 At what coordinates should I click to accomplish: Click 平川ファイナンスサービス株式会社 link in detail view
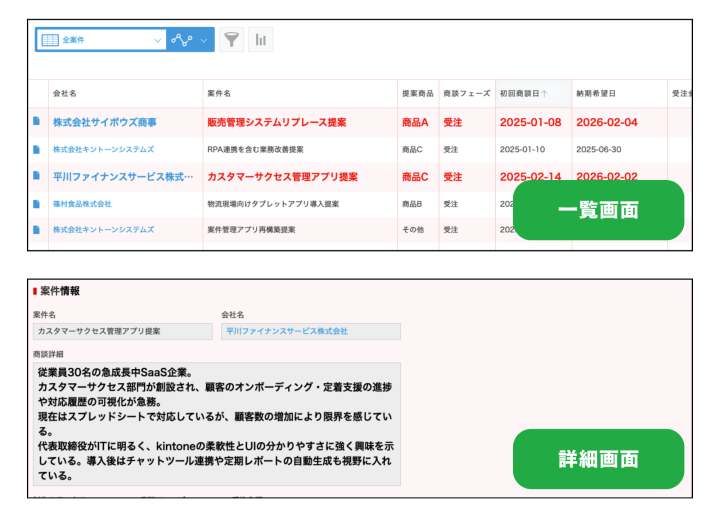pyautogui.click(x=286, y=331)
